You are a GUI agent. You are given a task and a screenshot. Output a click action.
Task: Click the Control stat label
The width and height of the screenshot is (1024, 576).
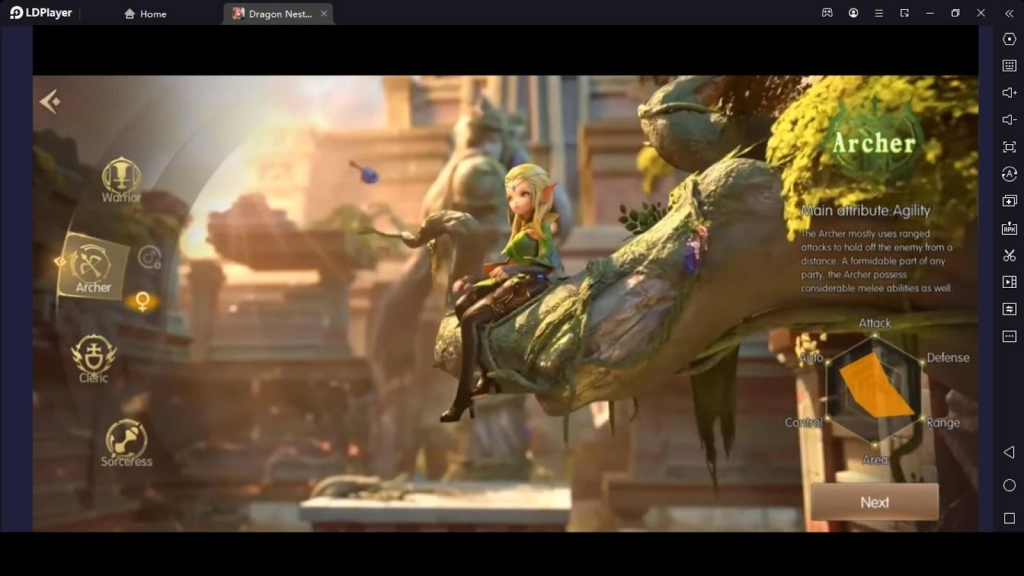click(803, 423)
